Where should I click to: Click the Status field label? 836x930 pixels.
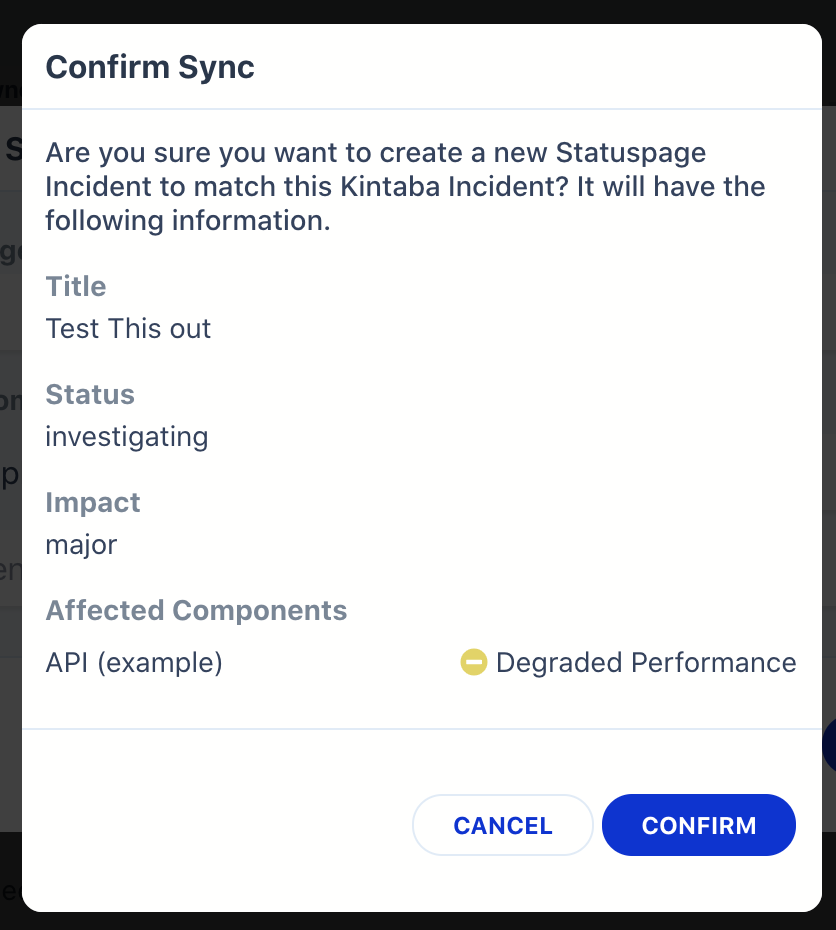(90, 394)
